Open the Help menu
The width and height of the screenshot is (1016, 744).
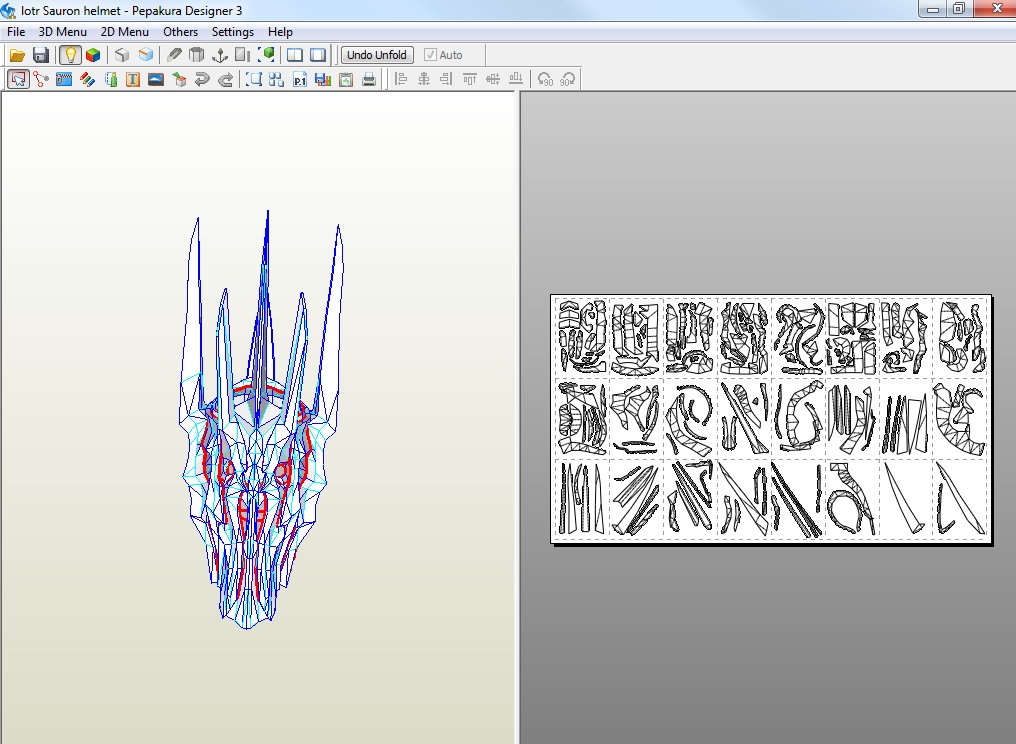280,32
